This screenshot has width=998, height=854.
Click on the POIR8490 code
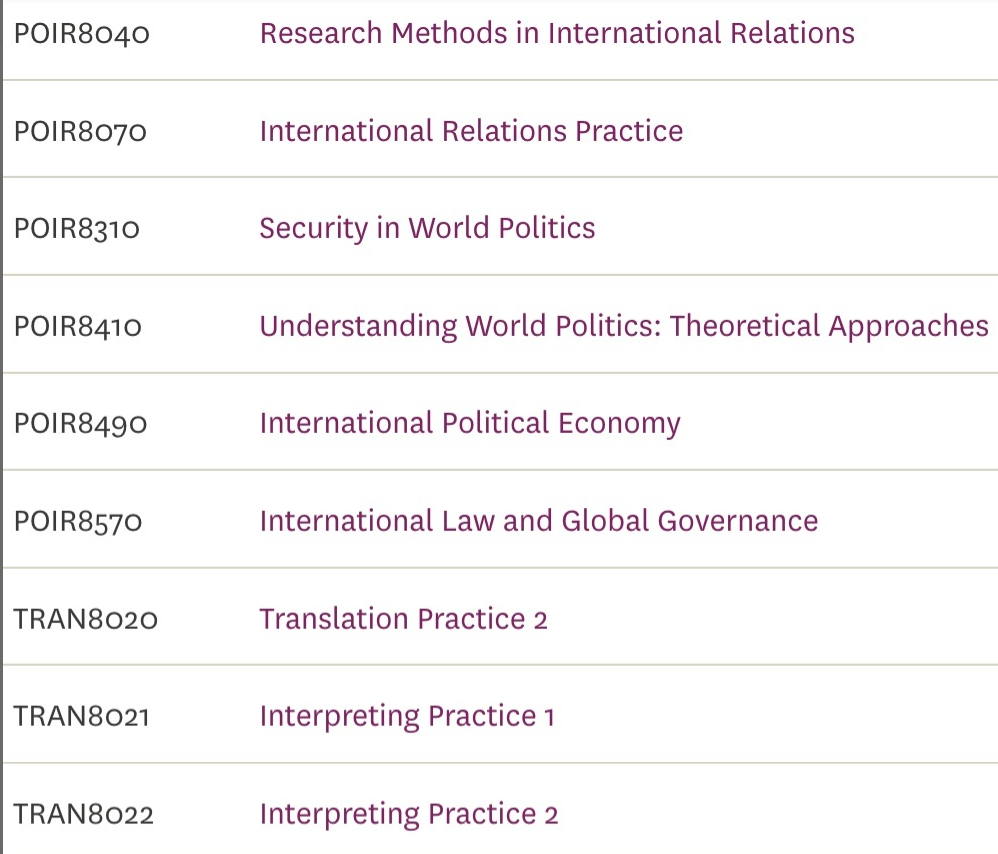(x=81, y=424)
